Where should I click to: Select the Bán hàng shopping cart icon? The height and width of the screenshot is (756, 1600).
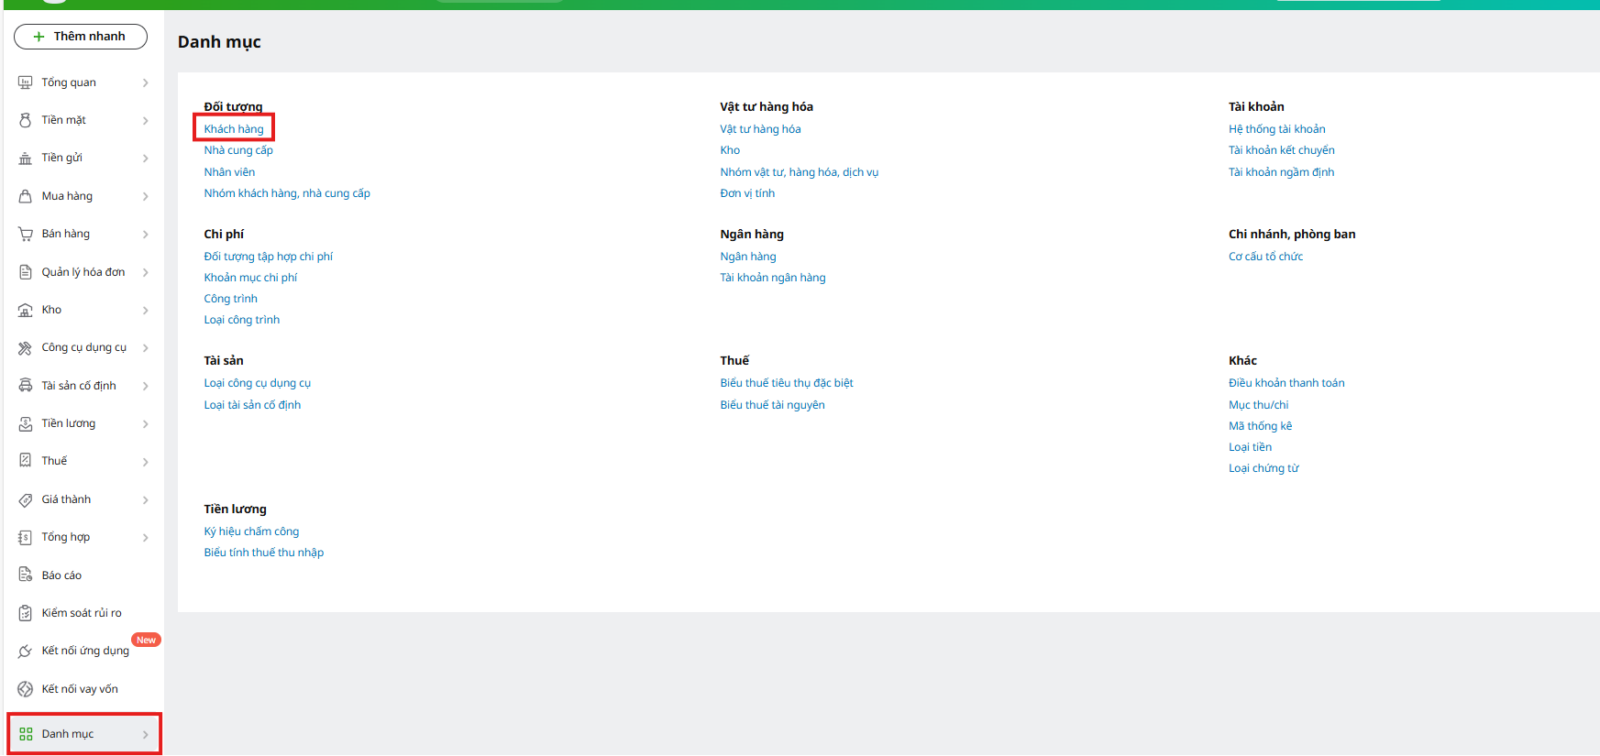[x=25, y=234]
